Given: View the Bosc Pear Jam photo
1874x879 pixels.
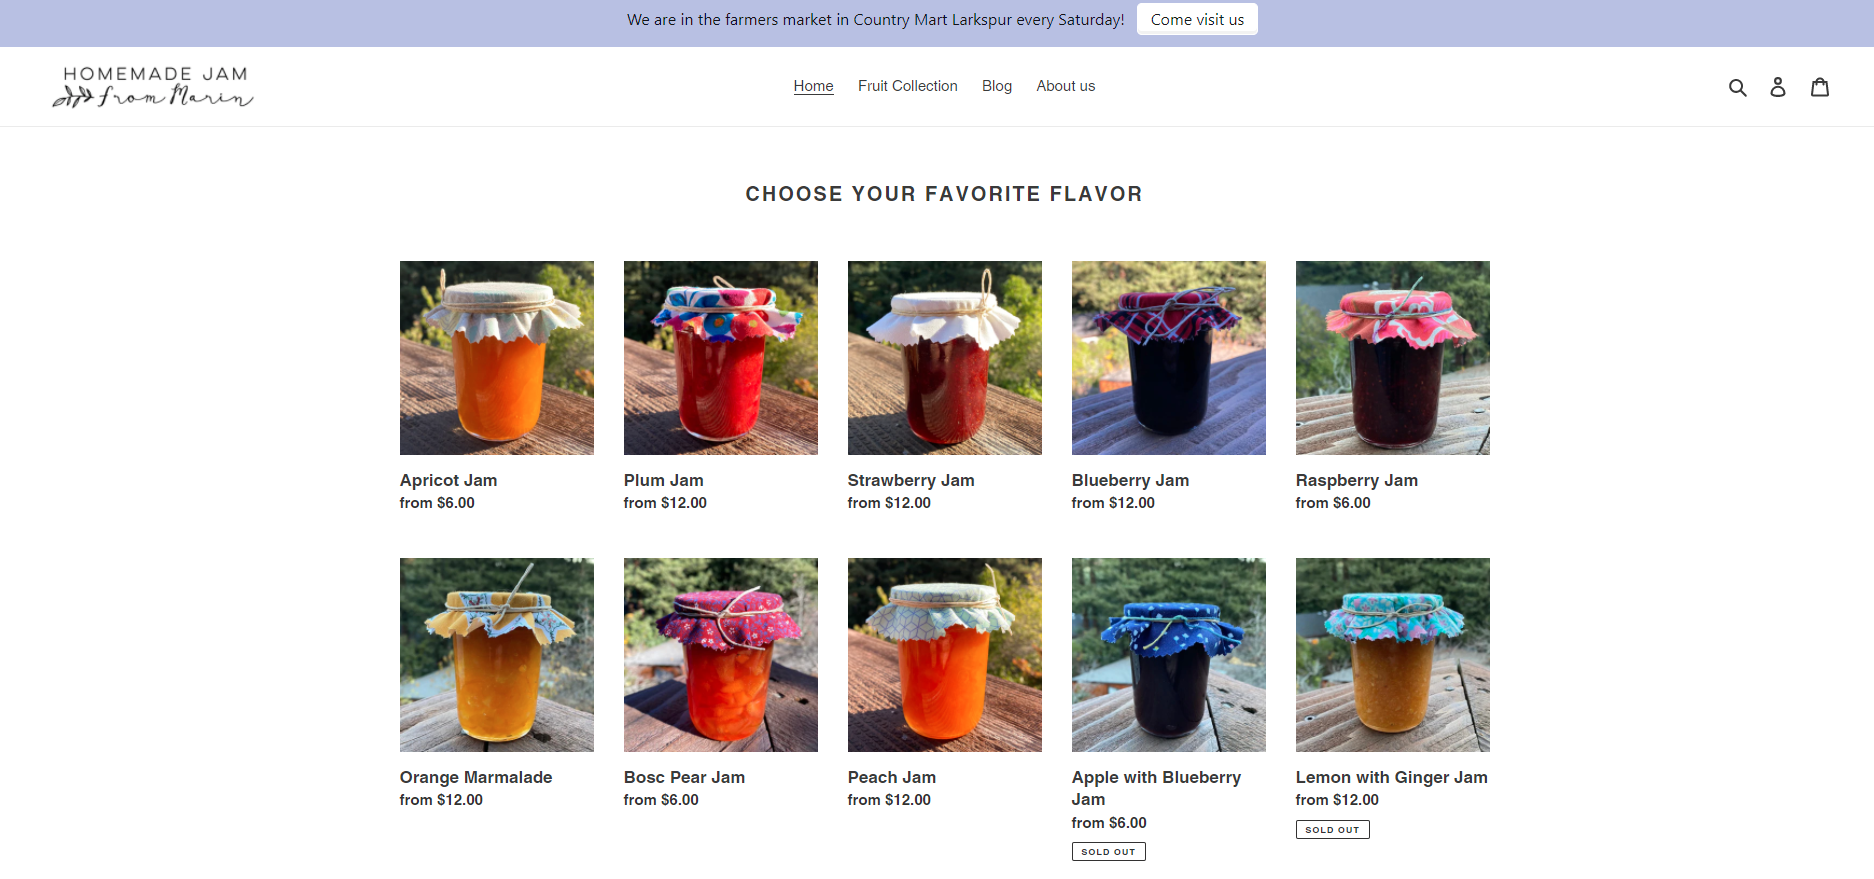Looking at the screenshot, I should (x=720, y=655).
